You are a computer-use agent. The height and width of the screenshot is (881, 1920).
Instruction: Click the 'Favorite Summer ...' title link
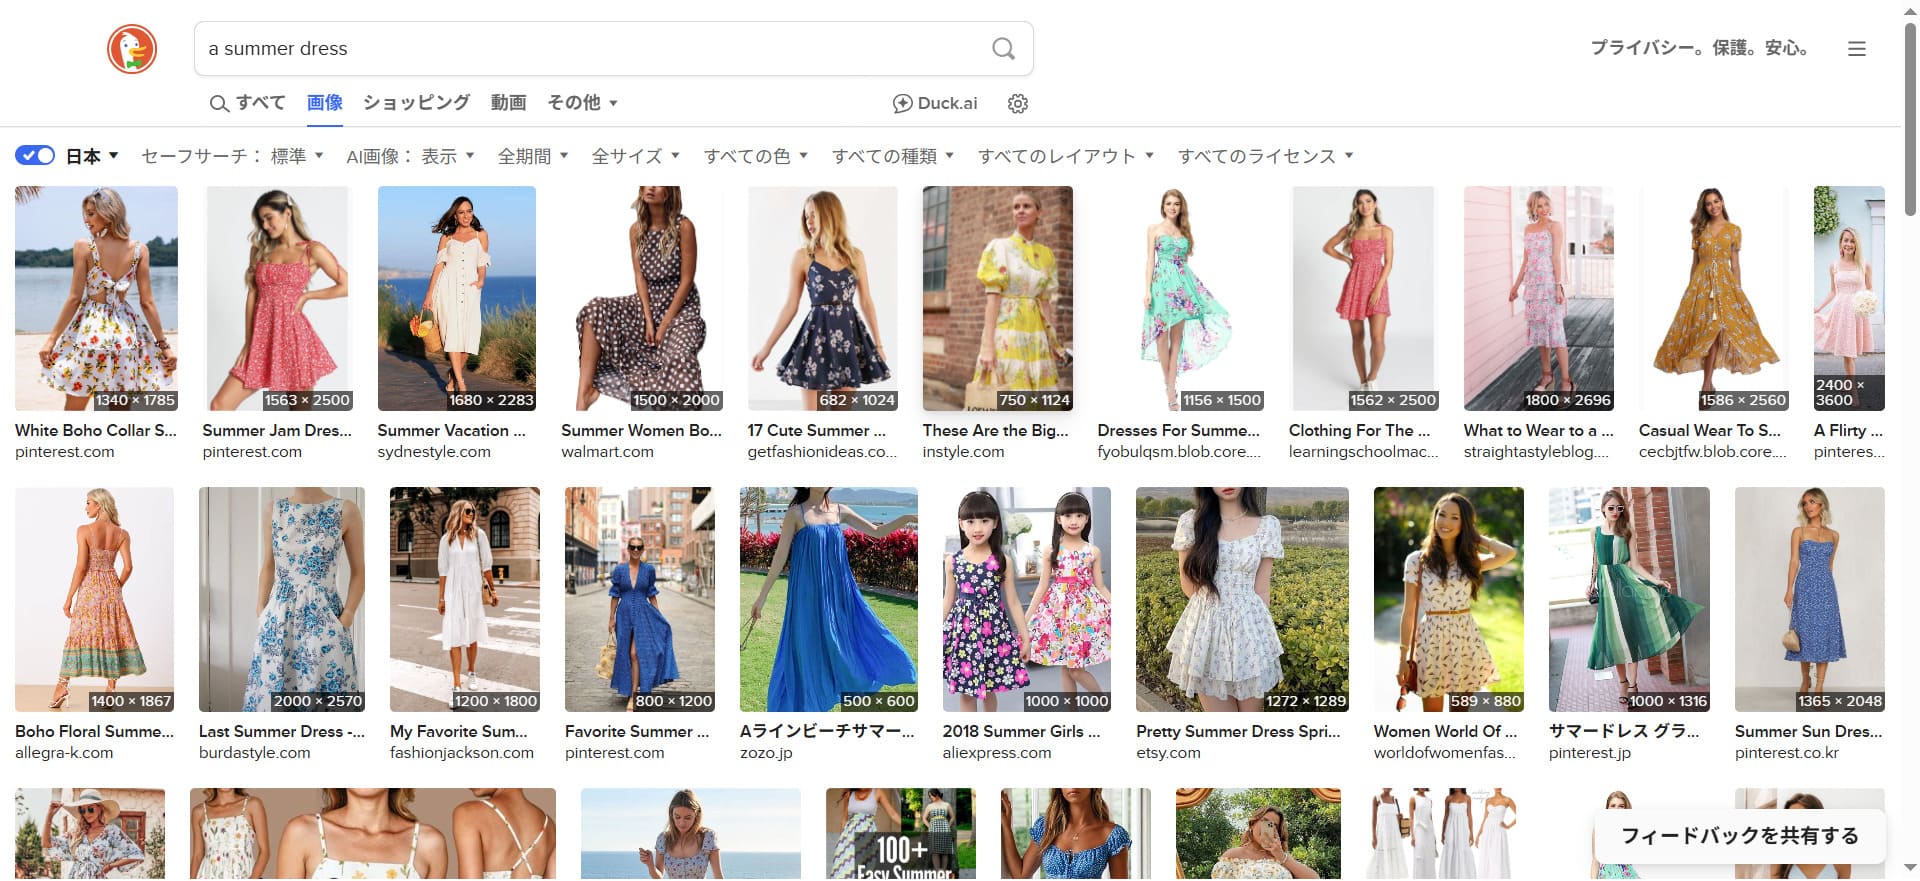click(x=637, y=731)
